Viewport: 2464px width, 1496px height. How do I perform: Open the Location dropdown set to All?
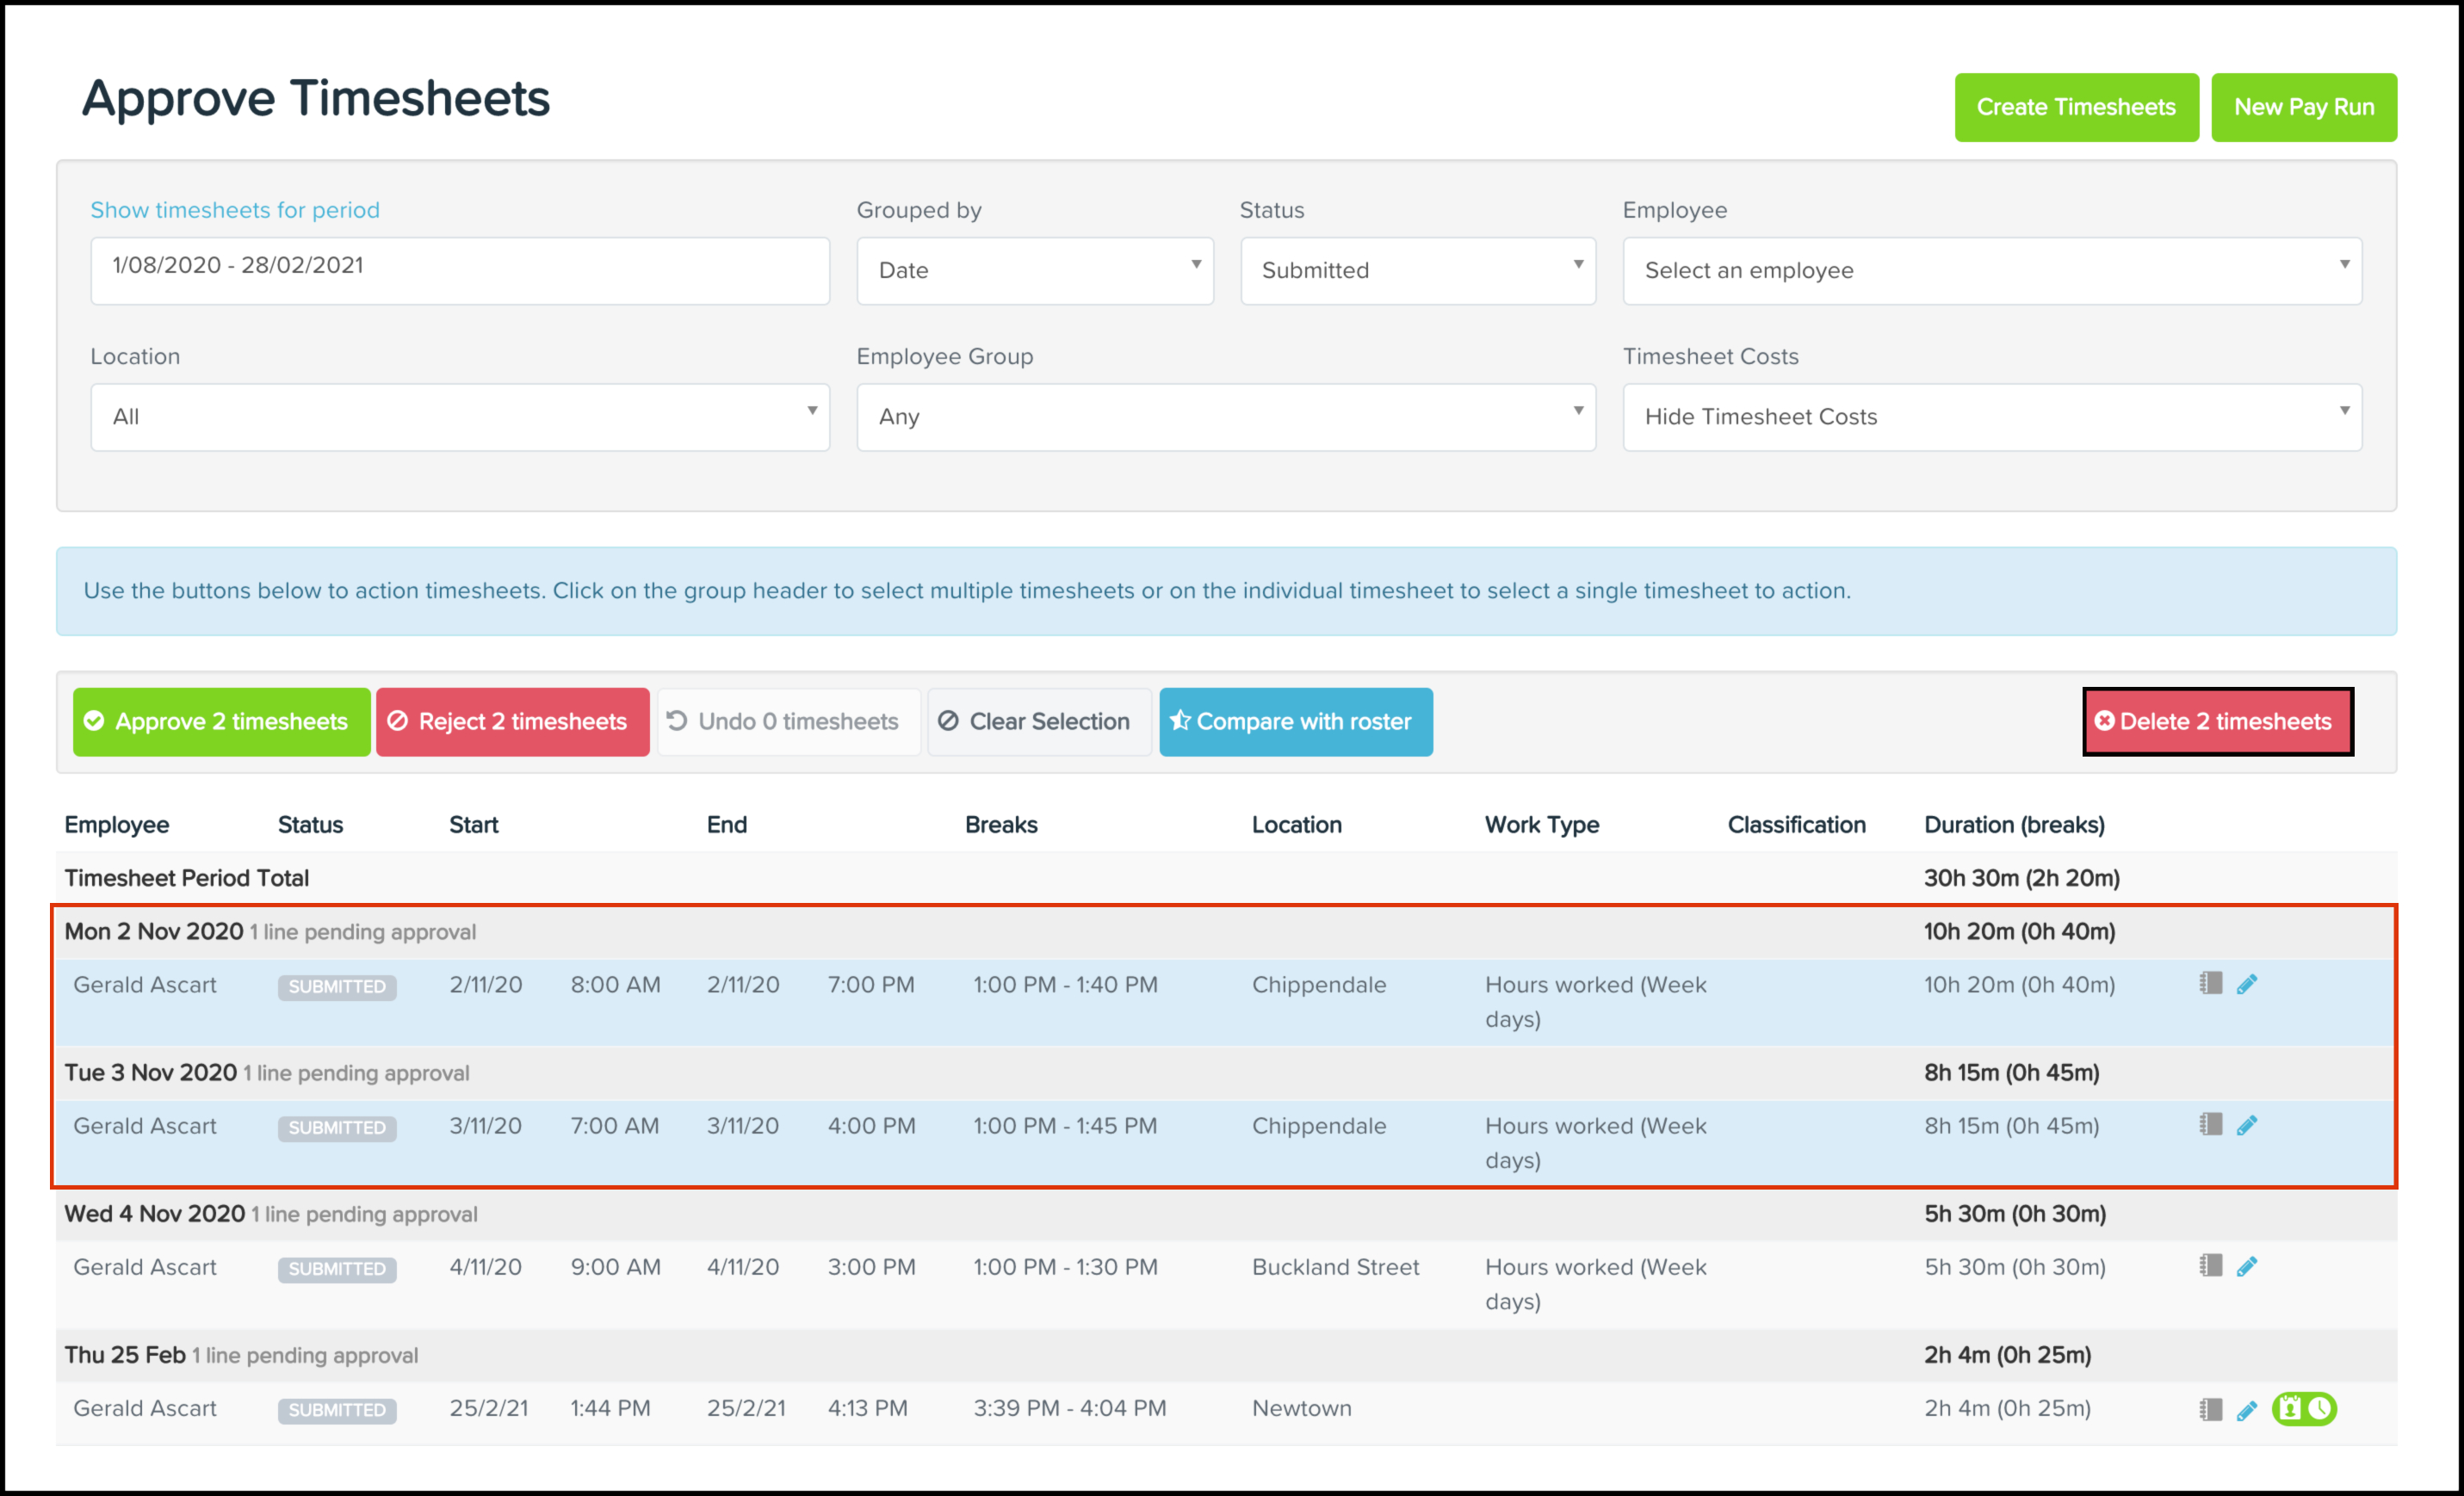pyautogui.click(x=460, y=416)
